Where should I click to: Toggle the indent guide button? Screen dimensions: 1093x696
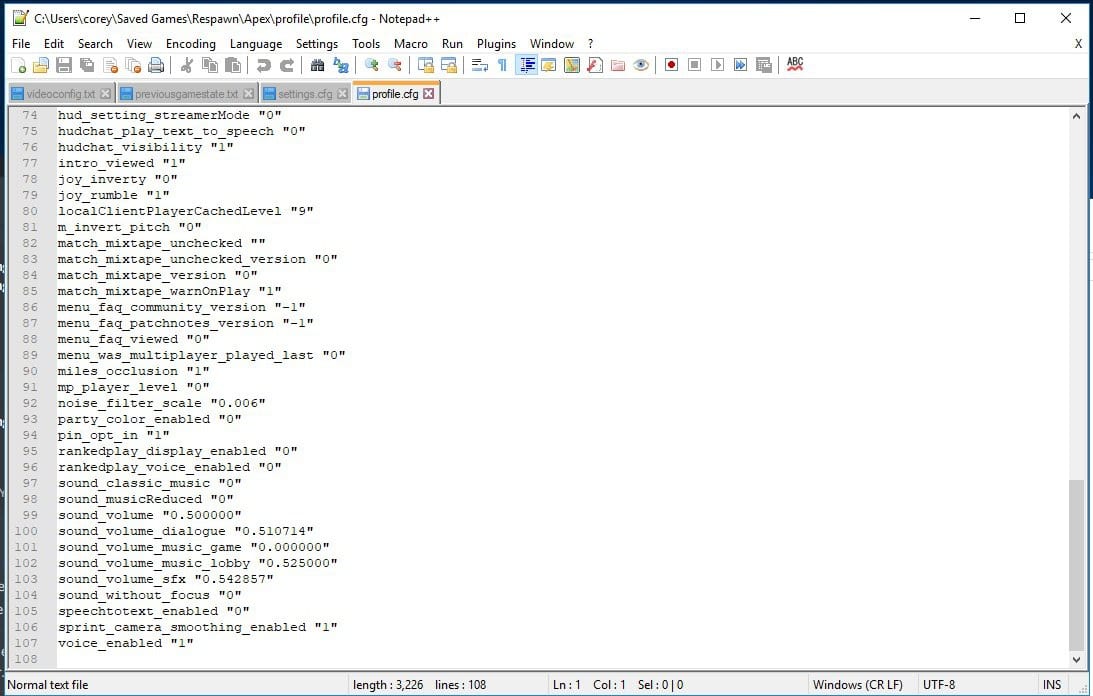click(x=527, y=65)
